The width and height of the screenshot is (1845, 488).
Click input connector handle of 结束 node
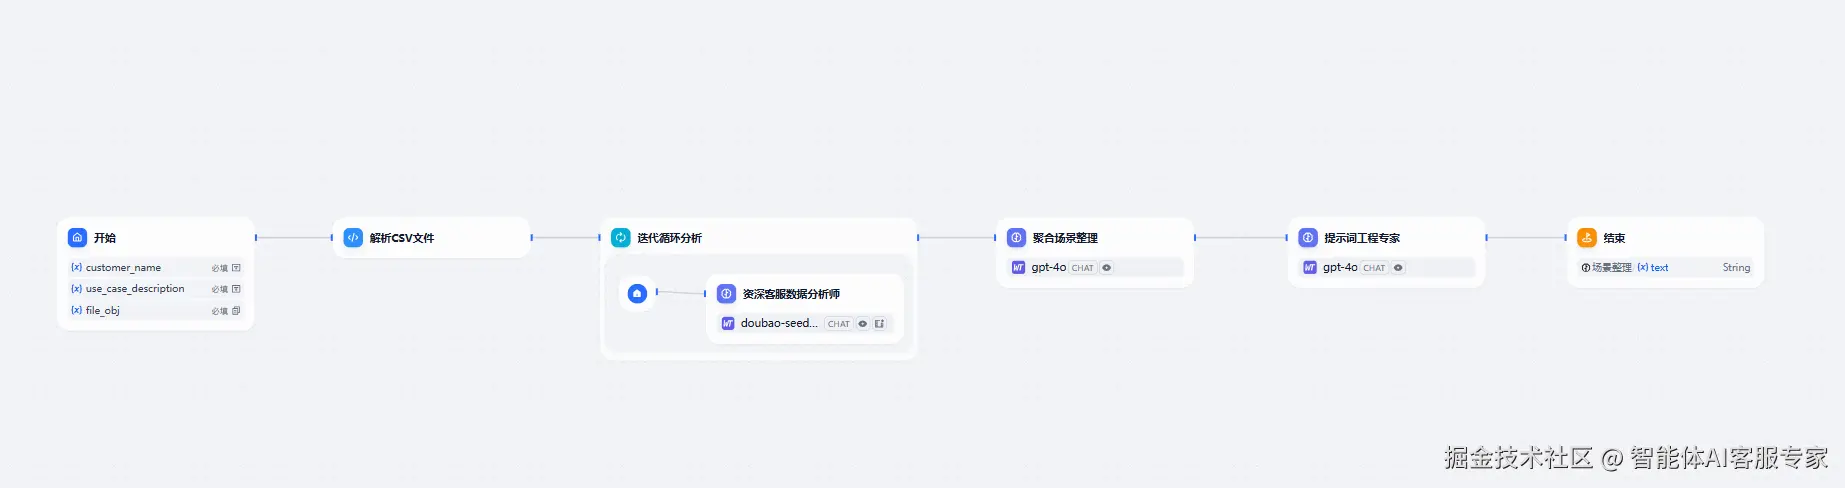[x=1566, y=238]
